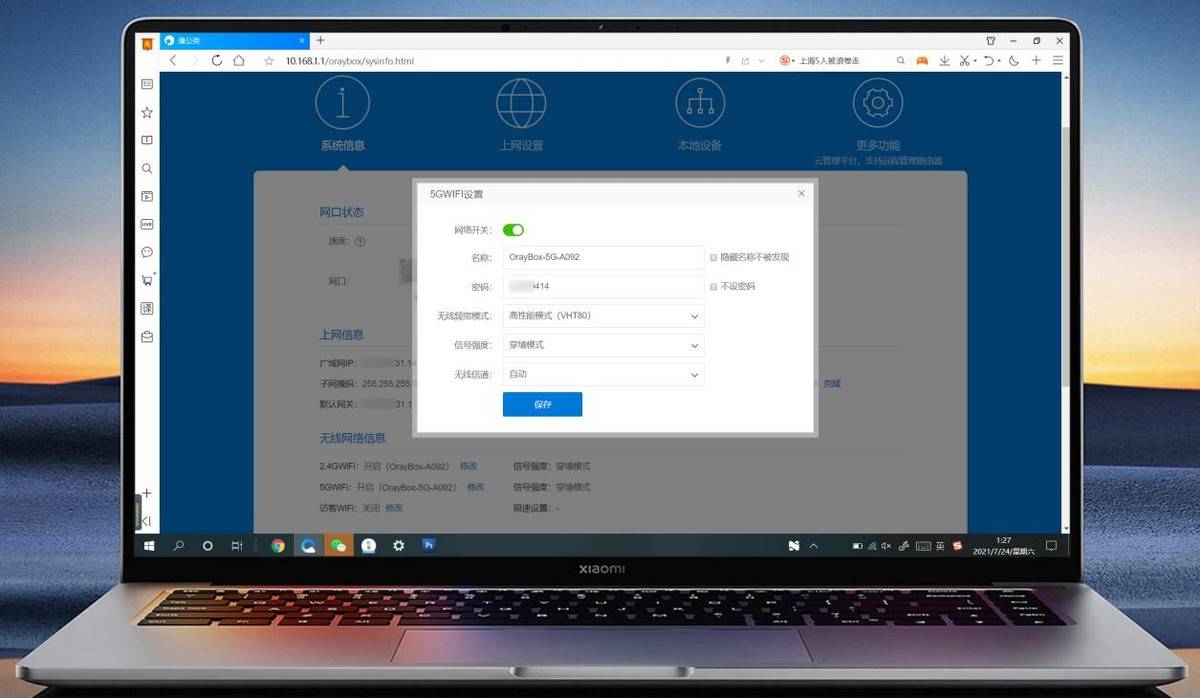Check the 隐藏名称不被发现 checkbox
The image size is (1200, 698).
pos(713,257)
